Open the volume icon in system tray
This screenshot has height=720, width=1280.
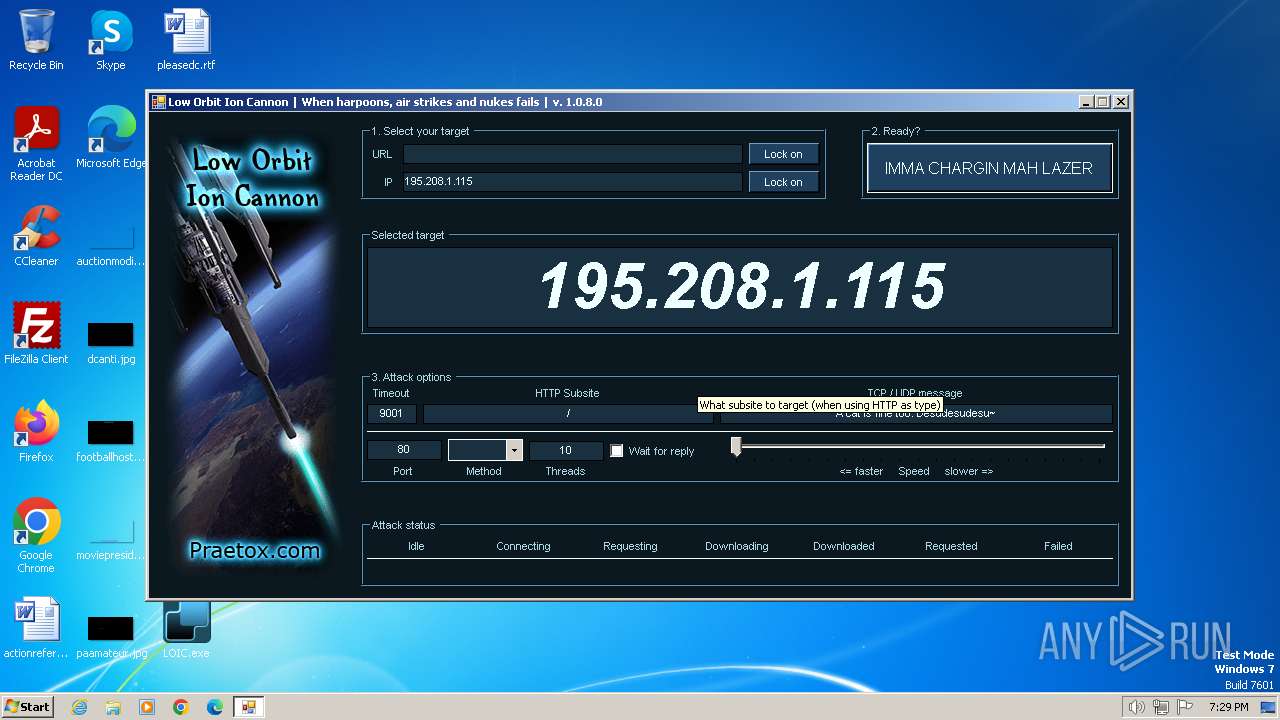click(1136, 707)
